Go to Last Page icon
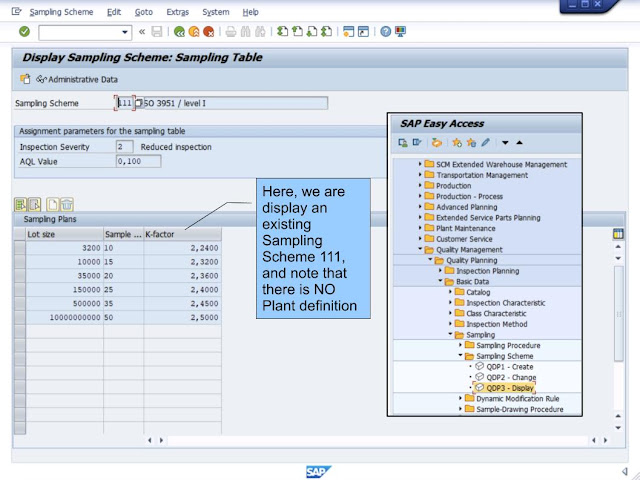This screenshot has height=480, width=640. (327, 31)
